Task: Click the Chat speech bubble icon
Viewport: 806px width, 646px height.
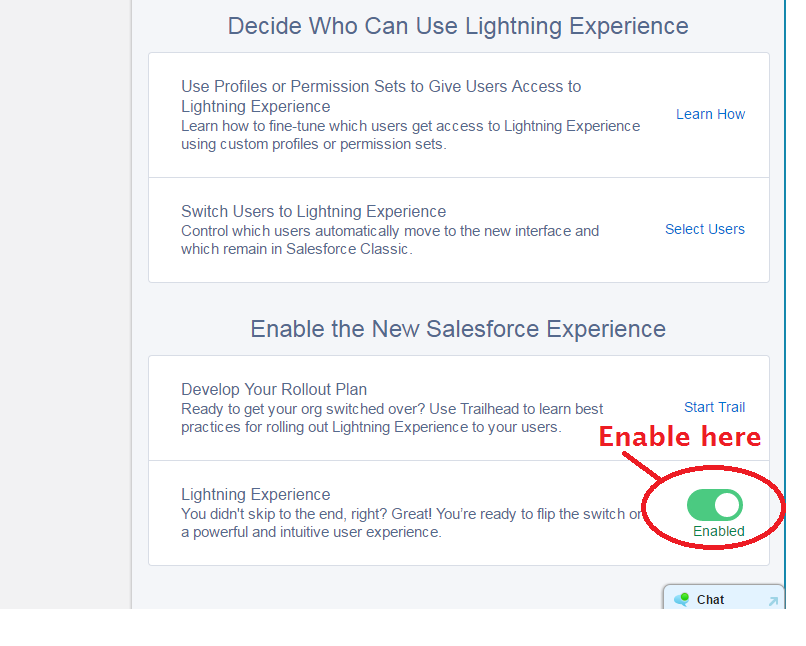Action: 682,599
